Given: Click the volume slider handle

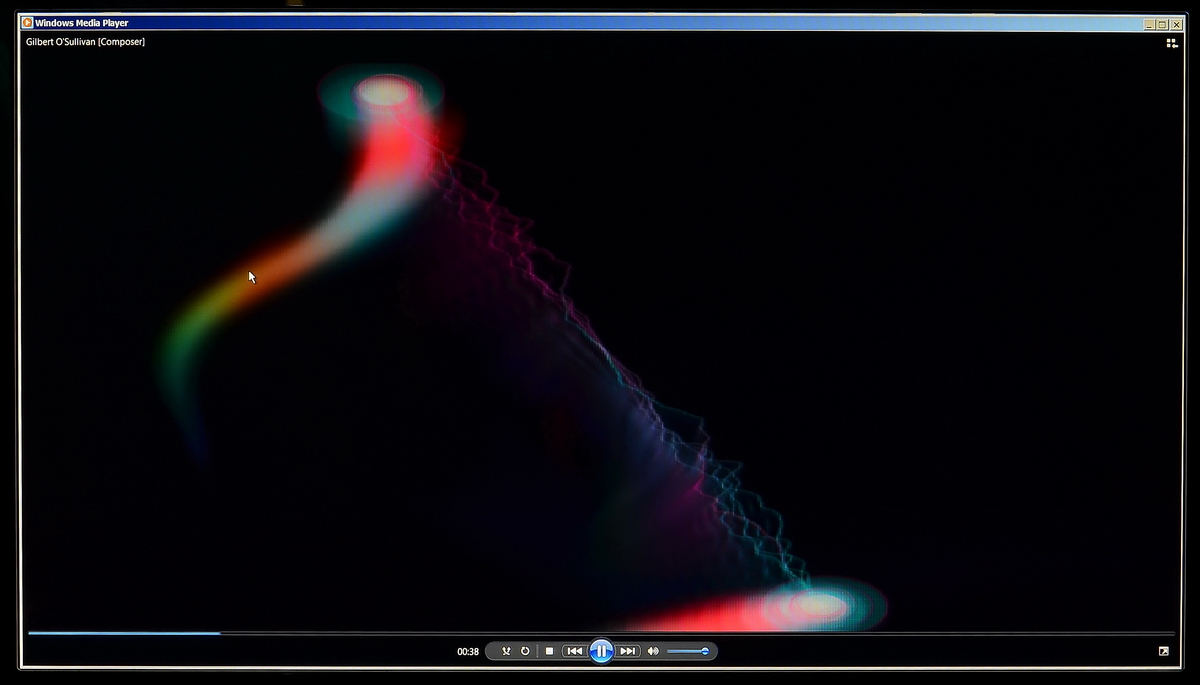Looking at the screenshot, I should pyautogui.click(x=705, y=651).
